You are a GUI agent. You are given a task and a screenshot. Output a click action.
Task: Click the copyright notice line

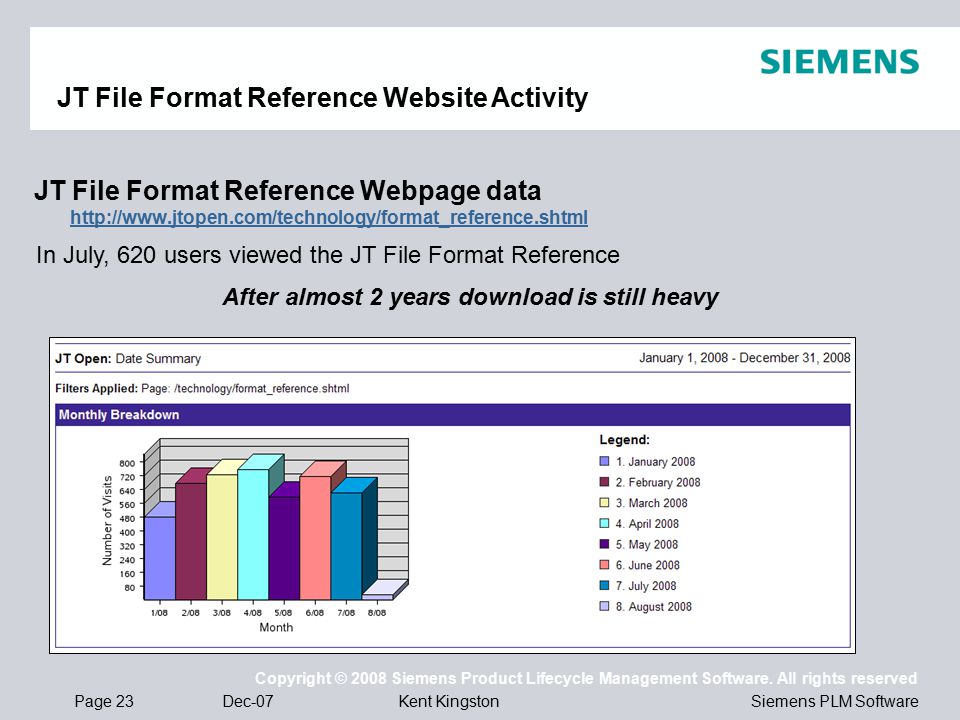pyautogui.click(x=586, y=678)
